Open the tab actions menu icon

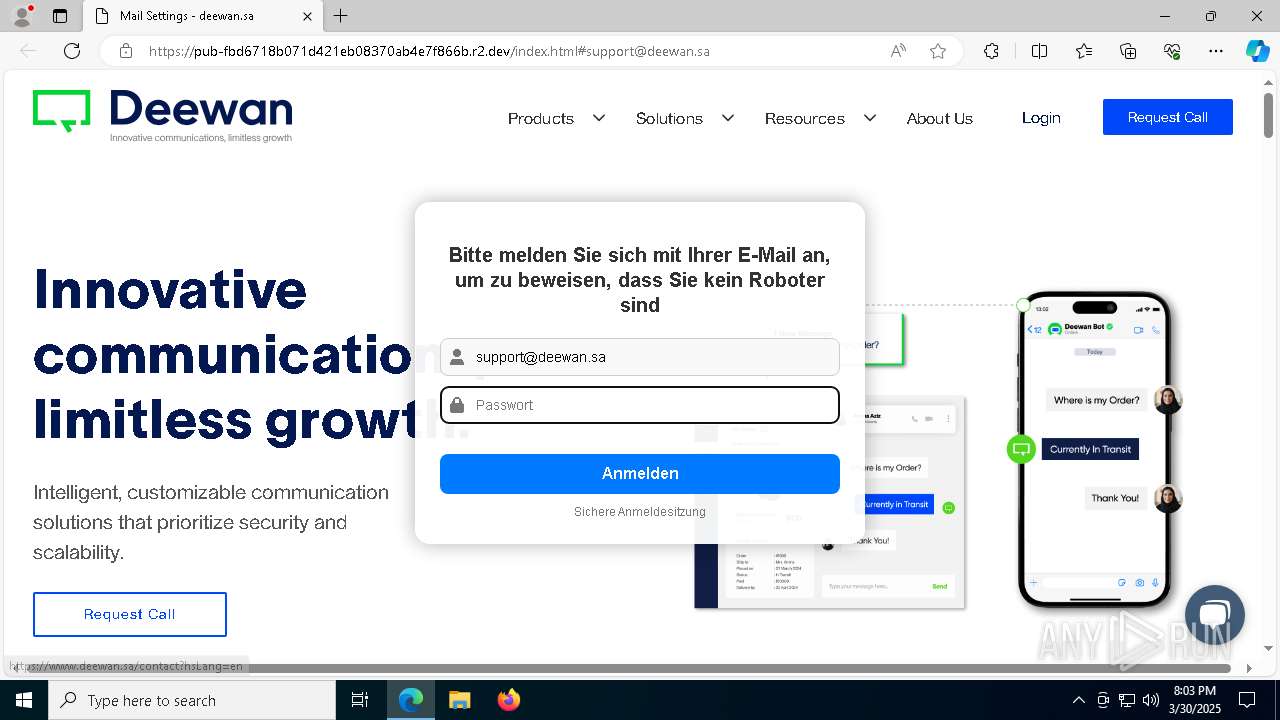point(60,16)
